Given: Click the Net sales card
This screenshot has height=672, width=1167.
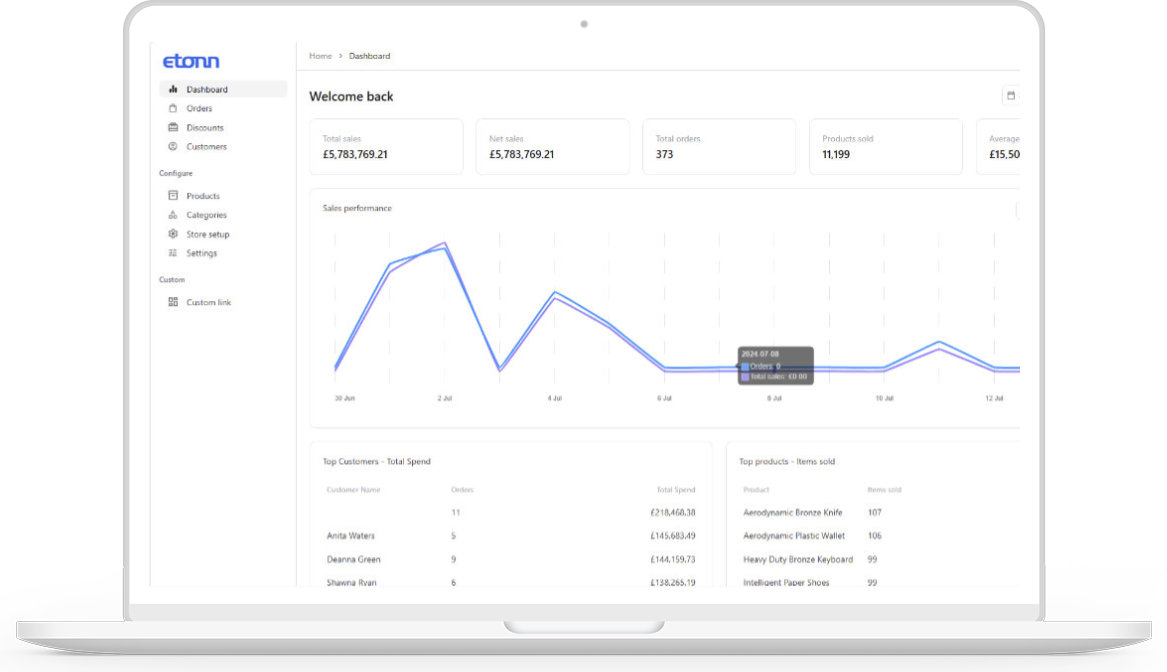Looking at the screenshot, I should (x=553, y=147).
